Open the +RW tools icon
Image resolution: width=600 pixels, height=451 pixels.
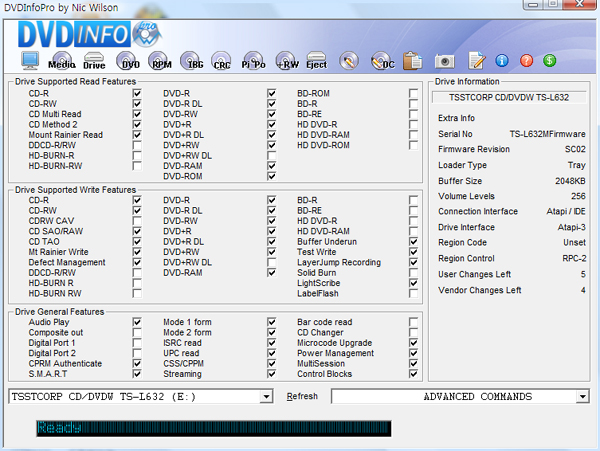tap(287, 61)
